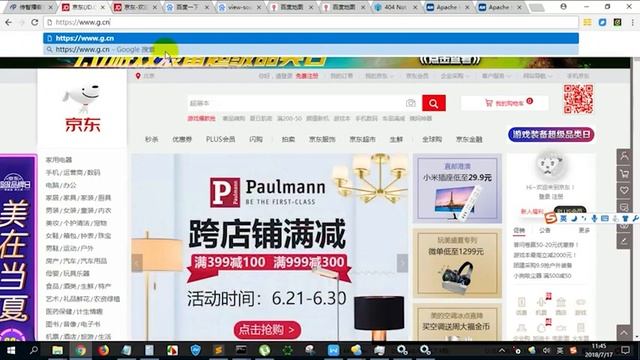Open the Chrome three-dot menu
The height and width of the screenshot is (360, 640).
[x=632, y=22]
